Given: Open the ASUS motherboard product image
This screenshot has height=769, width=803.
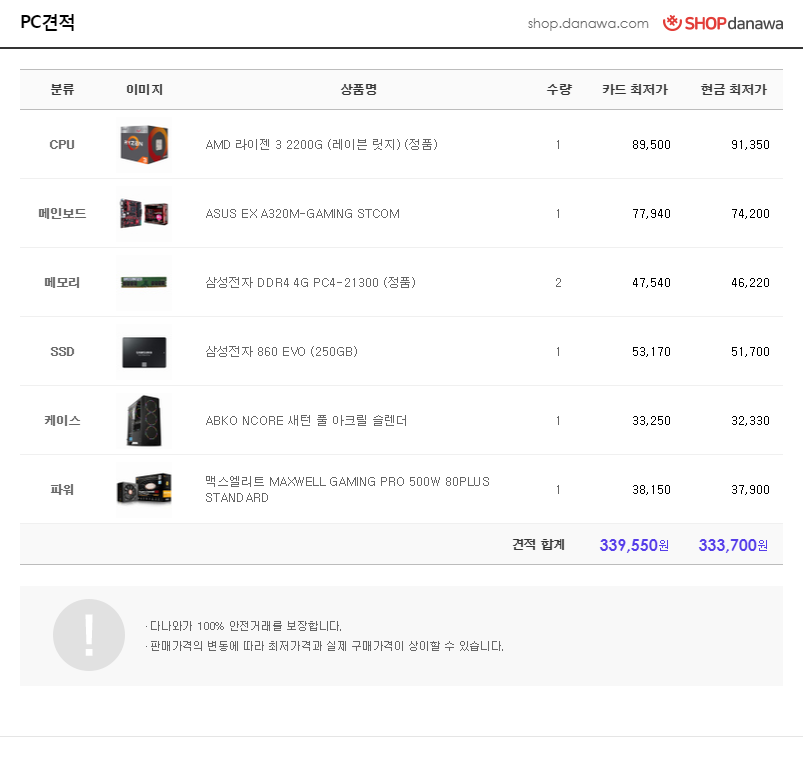Looking at the screenshot, I should [x=143, y=214].
